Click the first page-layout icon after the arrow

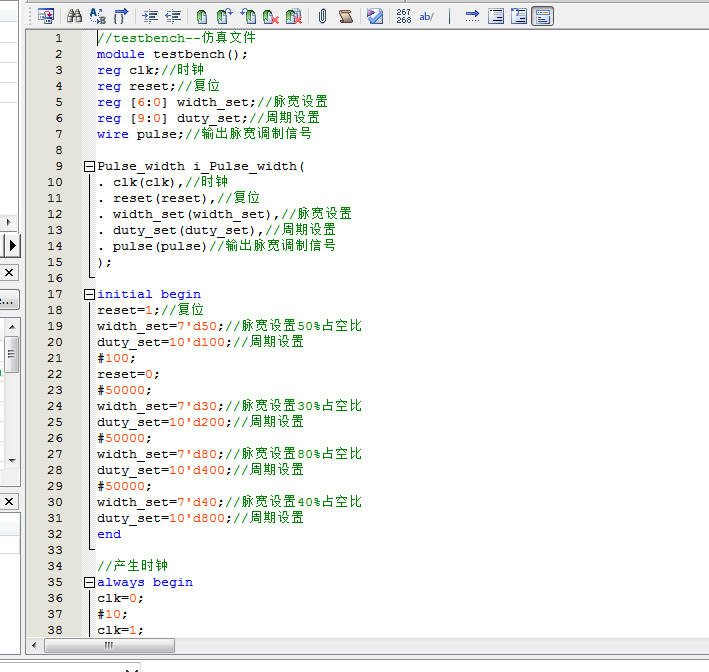(x=496, y=17)
